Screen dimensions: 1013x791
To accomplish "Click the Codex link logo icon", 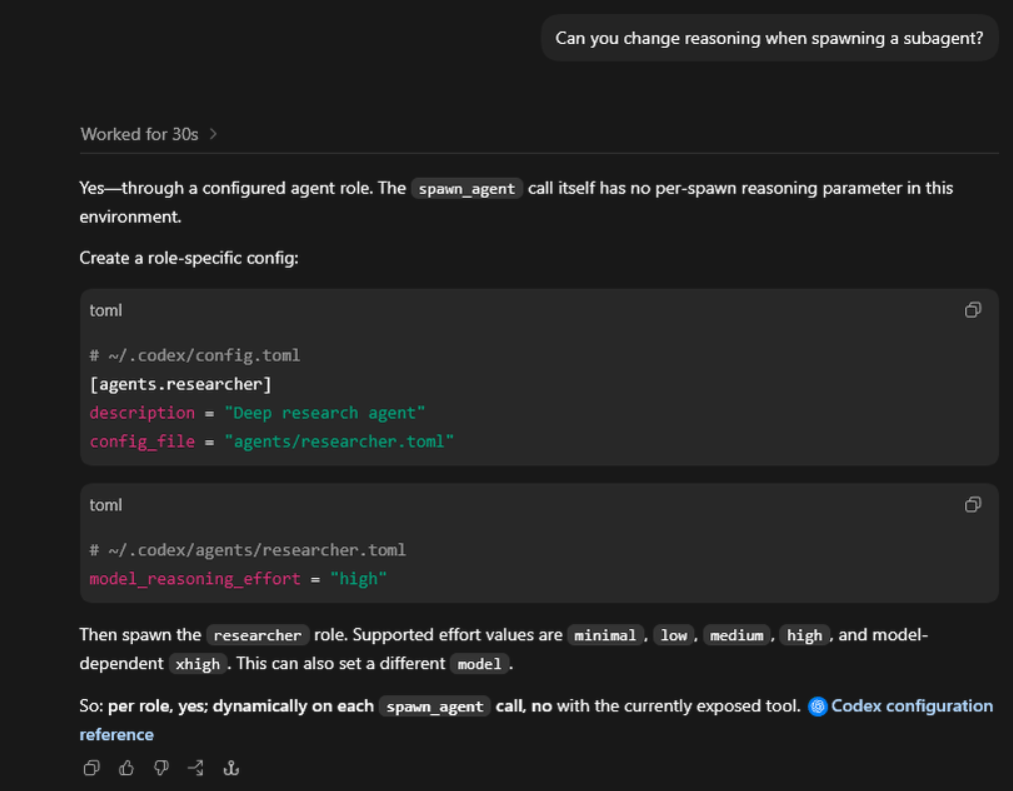I will [817, 706].
